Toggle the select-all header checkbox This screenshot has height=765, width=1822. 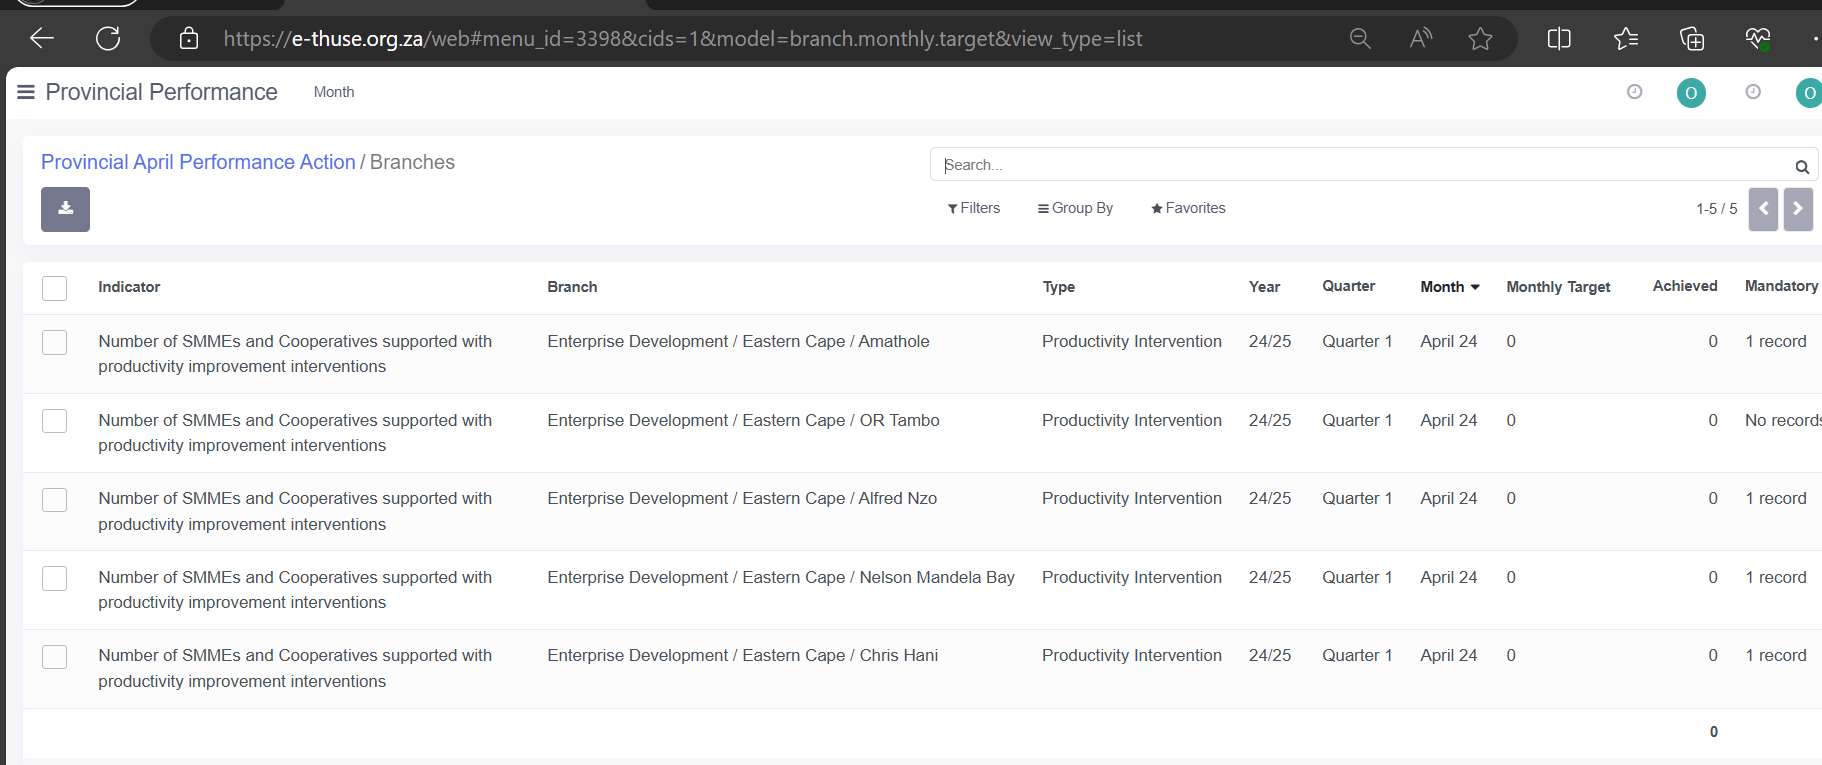coord(55,288)
